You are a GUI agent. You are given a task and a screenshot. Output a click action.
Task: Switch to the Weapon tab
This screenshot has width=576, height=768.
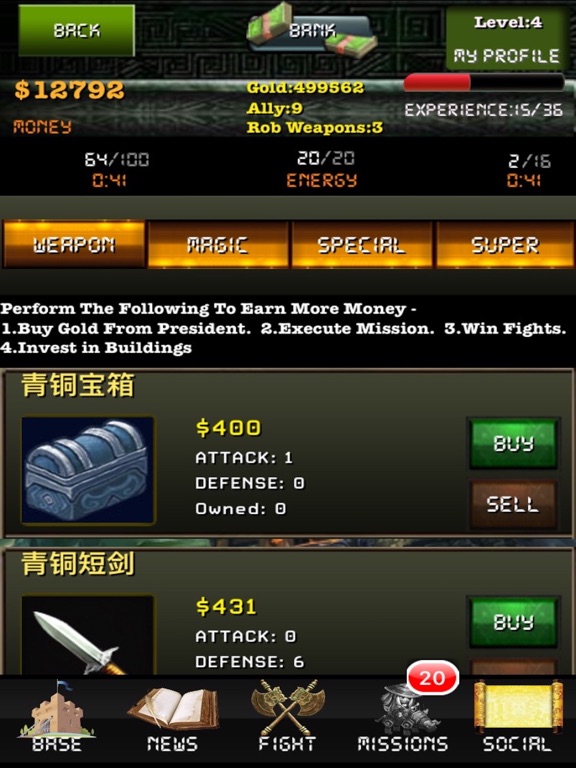tap(74, 244)
